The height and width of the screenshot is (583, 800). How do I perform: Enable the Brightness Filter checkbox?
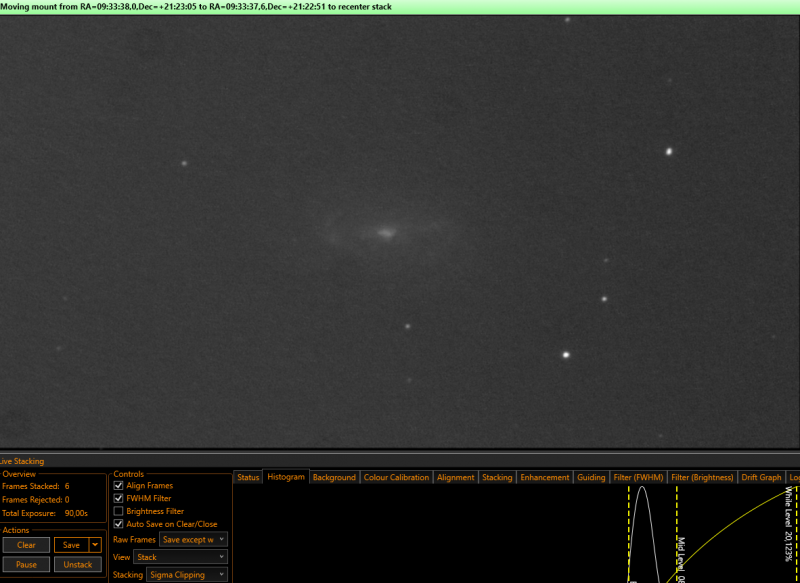pos(118,511)
